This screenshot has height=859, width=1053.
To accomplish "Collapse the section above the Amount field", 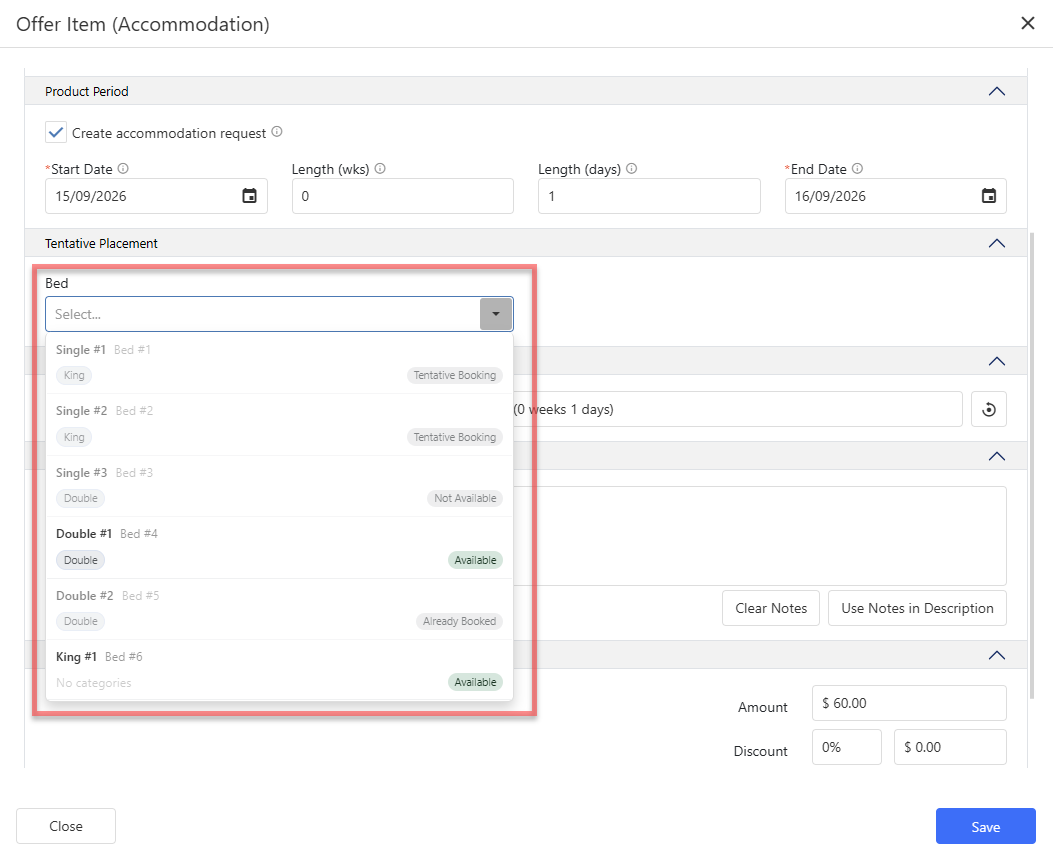I will [x=997, y=655].
